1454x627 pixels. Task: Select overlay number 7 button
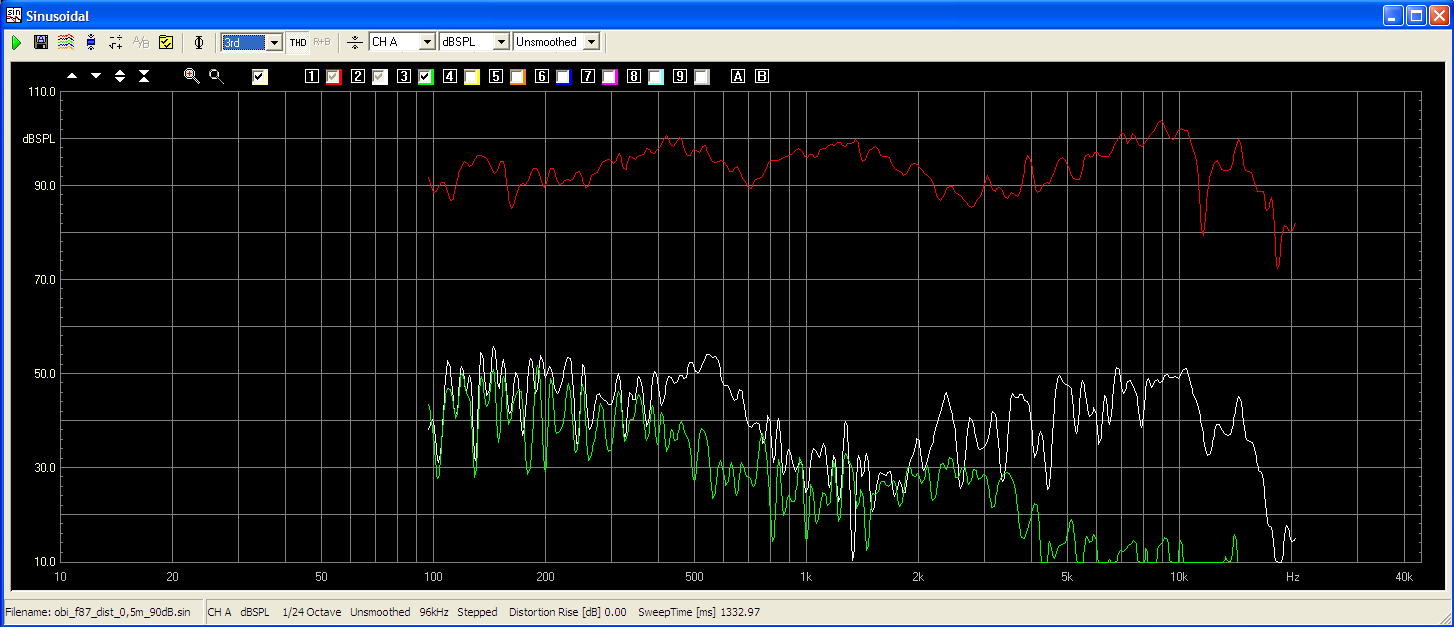[588, 77]
